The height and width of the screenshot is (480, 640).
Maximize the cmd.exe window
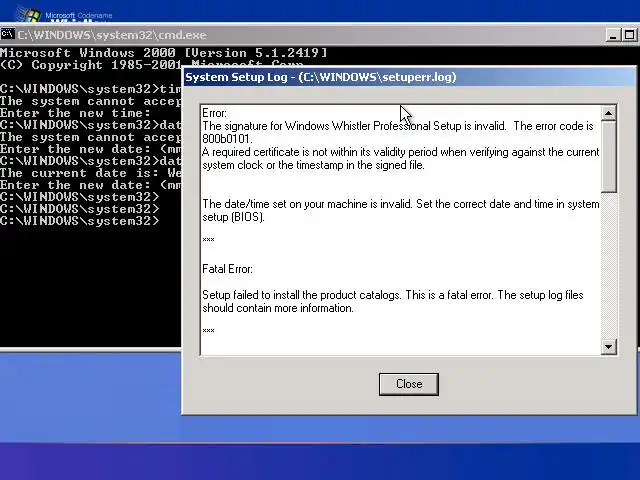point(629,35)
